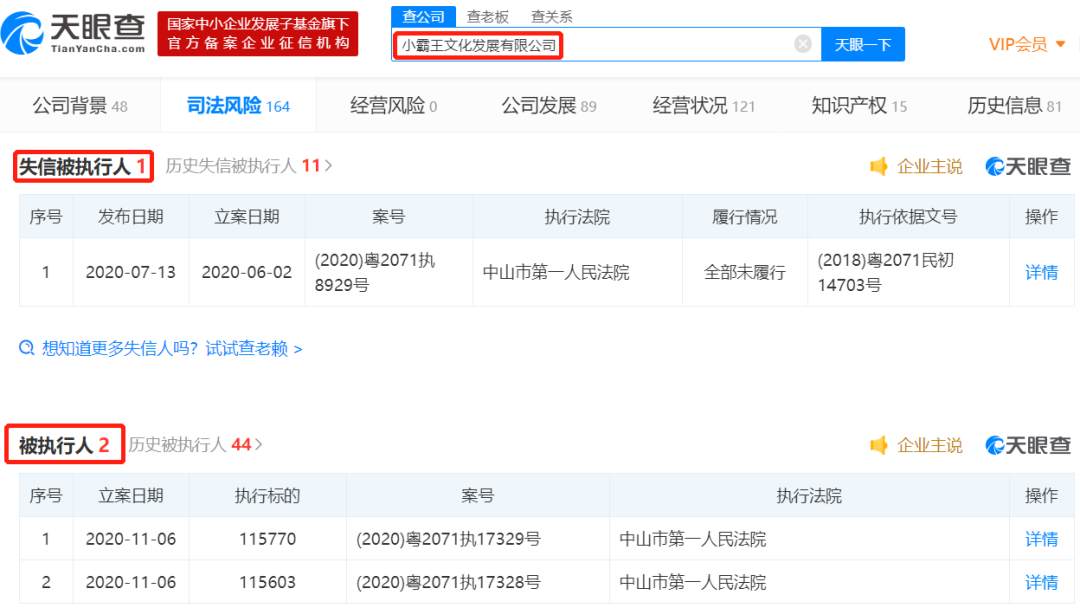This screenshot has height=608, width=1080.
Task: Click the speaker icon in 失信被执行人 section
Action: [879, 166]
